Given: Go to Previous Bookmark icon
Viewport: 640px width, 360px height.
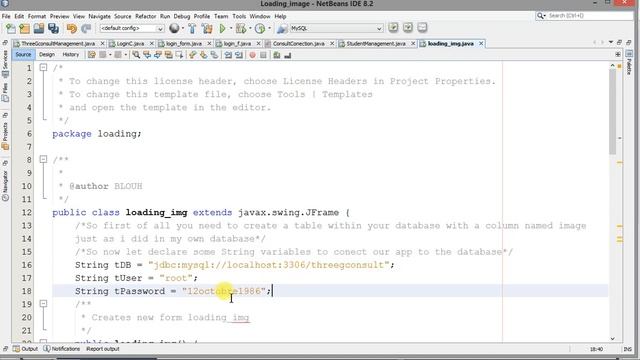Looking at the screenshot, I should pyautogui.click(x=193, y=55).
